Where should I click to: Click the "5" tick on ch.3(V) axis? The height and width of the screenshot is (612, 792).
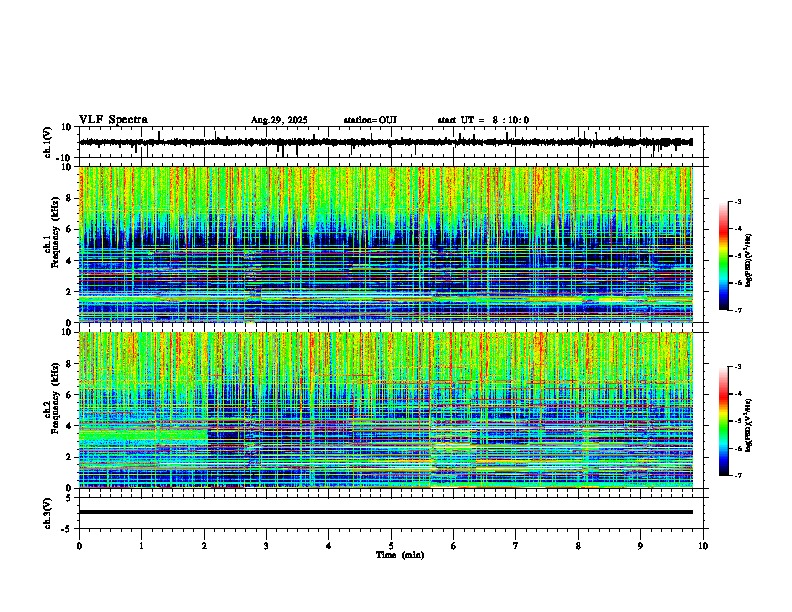tap(69, 498)
